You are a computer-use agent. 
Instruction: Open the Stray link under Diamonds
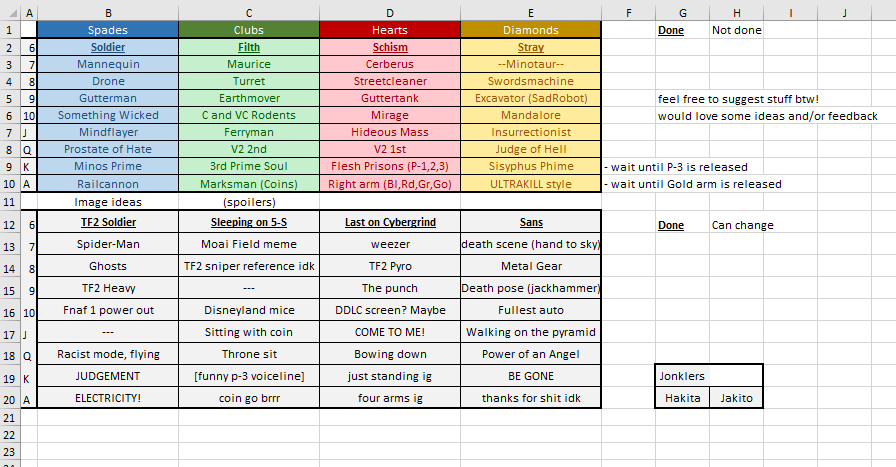click(531, 47)
